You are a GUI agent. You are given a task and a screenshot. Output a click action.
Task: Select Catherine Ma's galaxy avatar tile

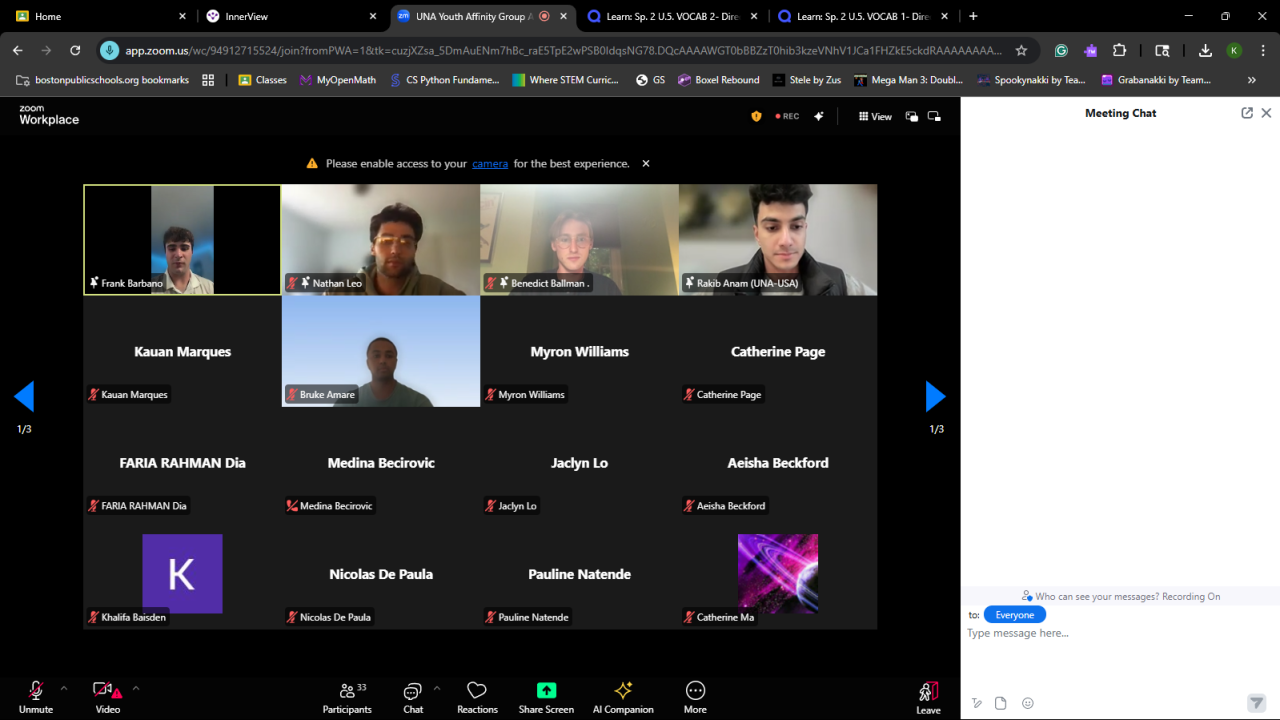pos(778,574)
